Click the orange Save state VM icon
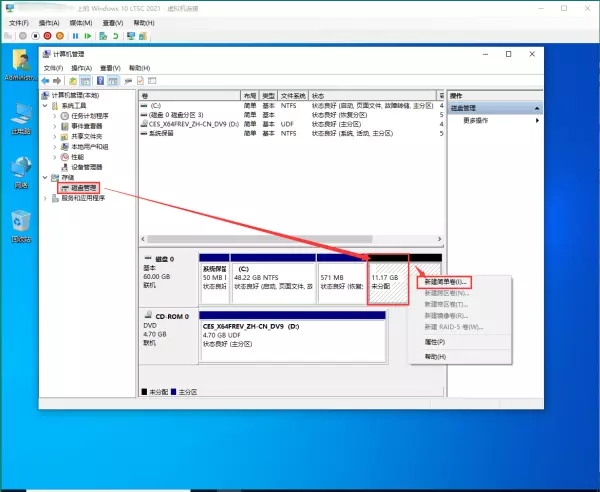The height and width of the screenshot is (492, 600). point(60,36)
